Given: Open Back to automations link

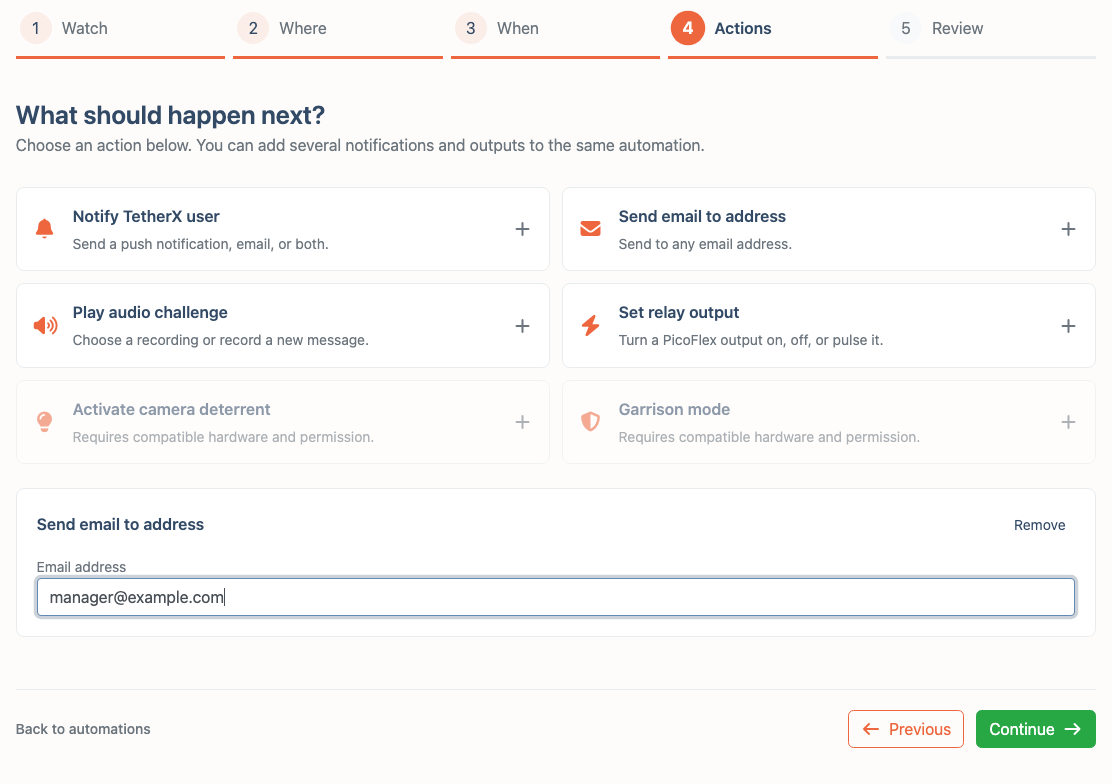Looking at the screenshot, I should (83, 729).
